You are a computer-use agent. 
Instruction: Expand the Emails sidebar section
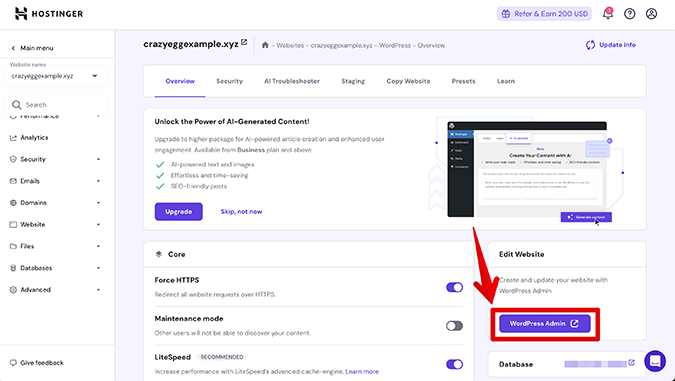click(x=99, y=181)
